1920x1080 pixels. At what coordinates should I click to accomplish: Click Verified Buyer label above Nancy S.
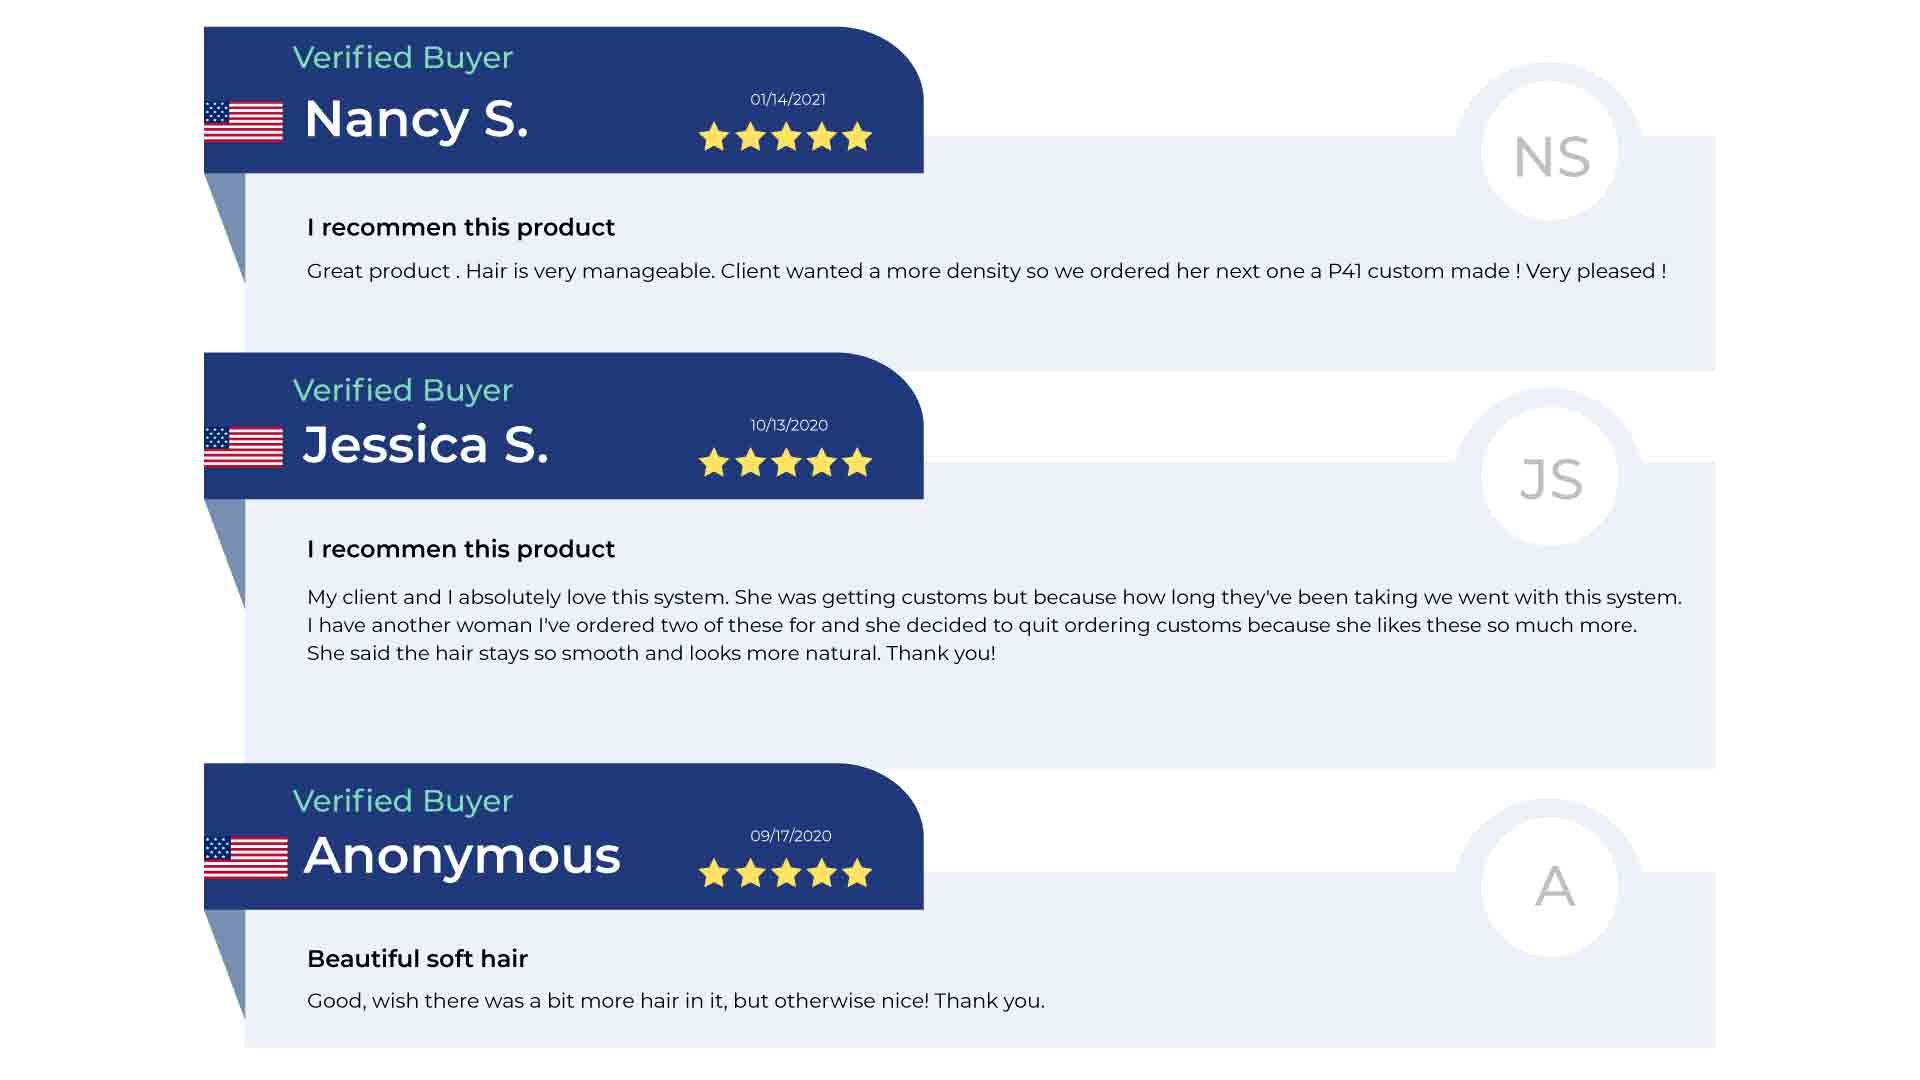[x=403, y=58]
